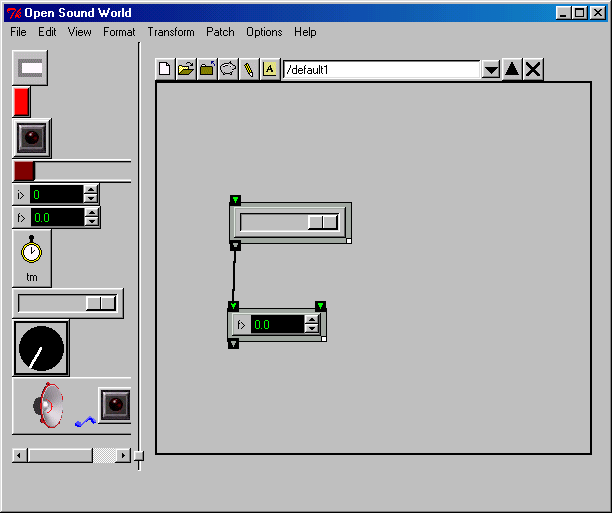
Task: Click the speaker audio output icon
Action: (48, 405)
